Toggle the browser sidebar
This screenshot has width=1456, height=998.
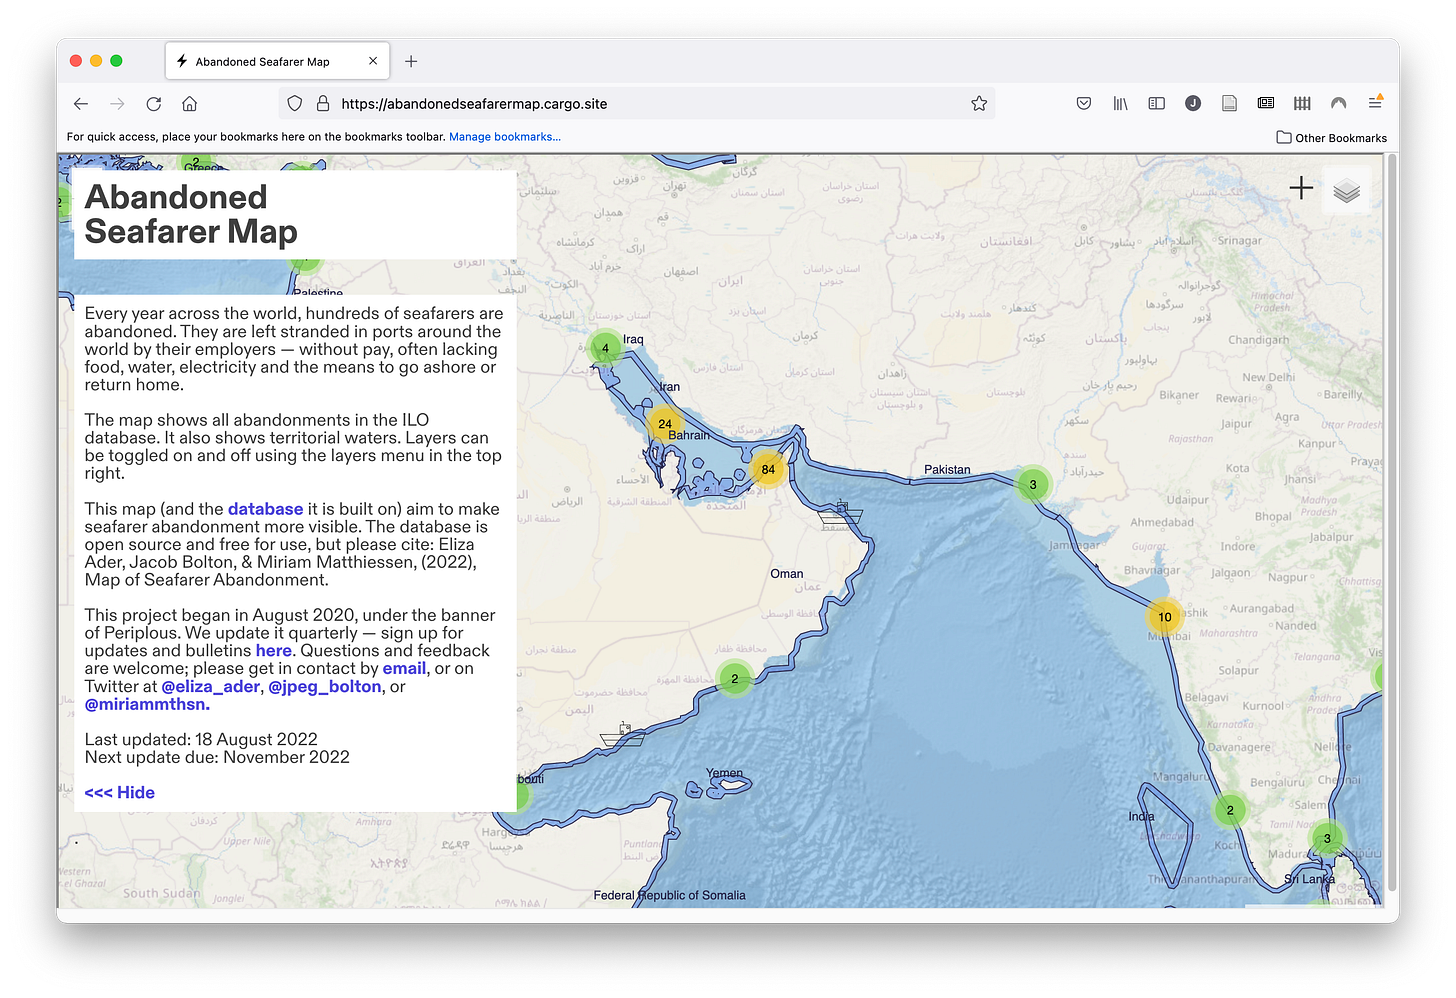pos(1156,103)
